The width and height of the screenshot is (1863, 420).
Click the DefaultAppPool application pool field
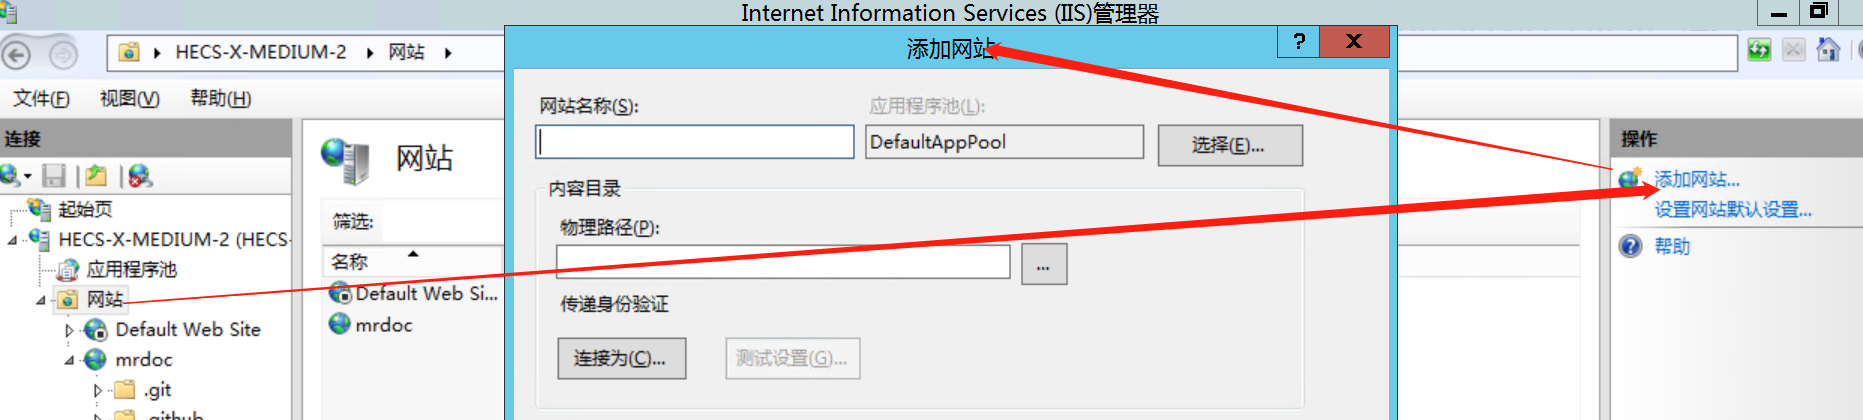coord(1004,142)
